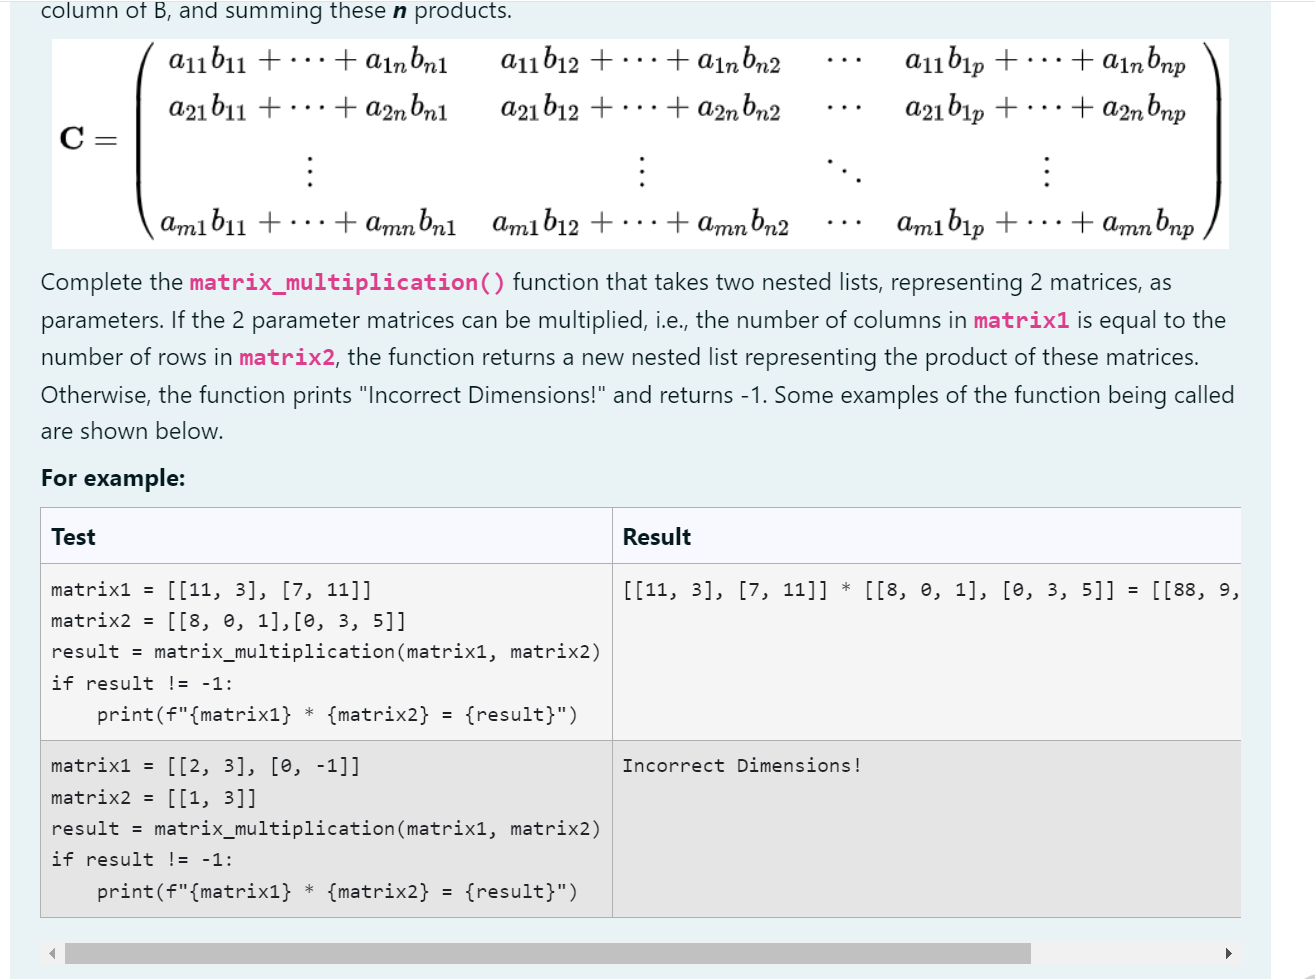Select the Test column header

pos(72,536)
